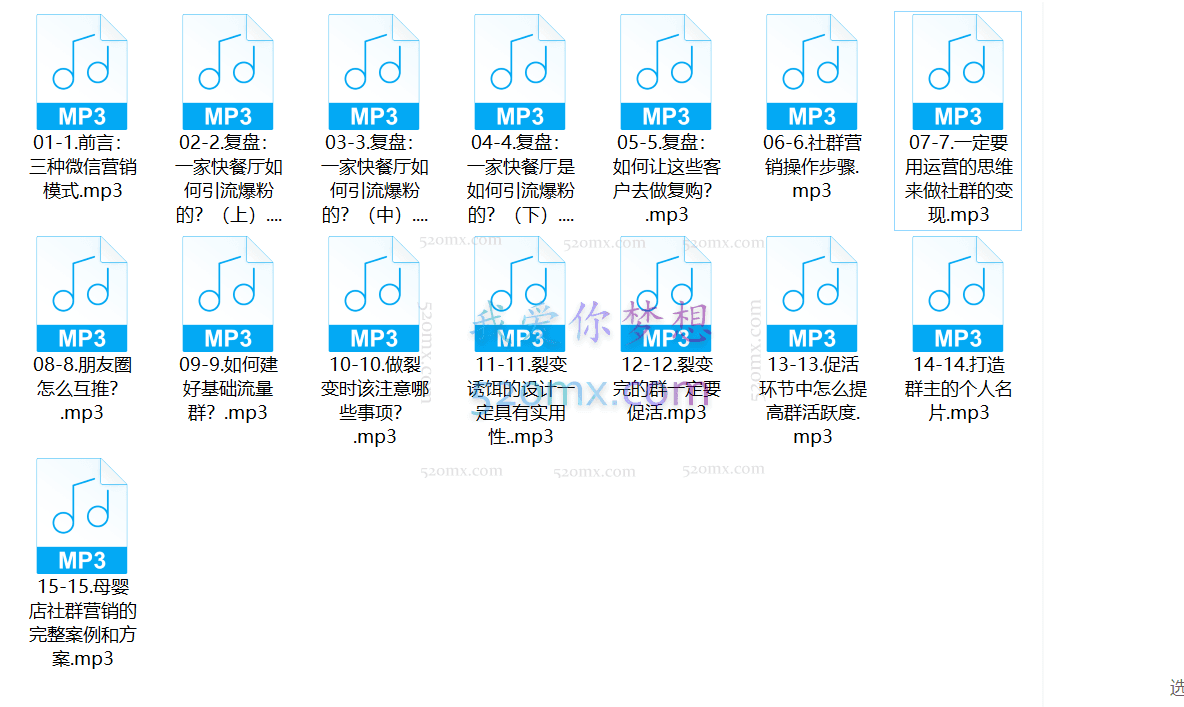Select the highlighted 07-7 file icon
This screenshot has height=707, width=1184.
958,72
